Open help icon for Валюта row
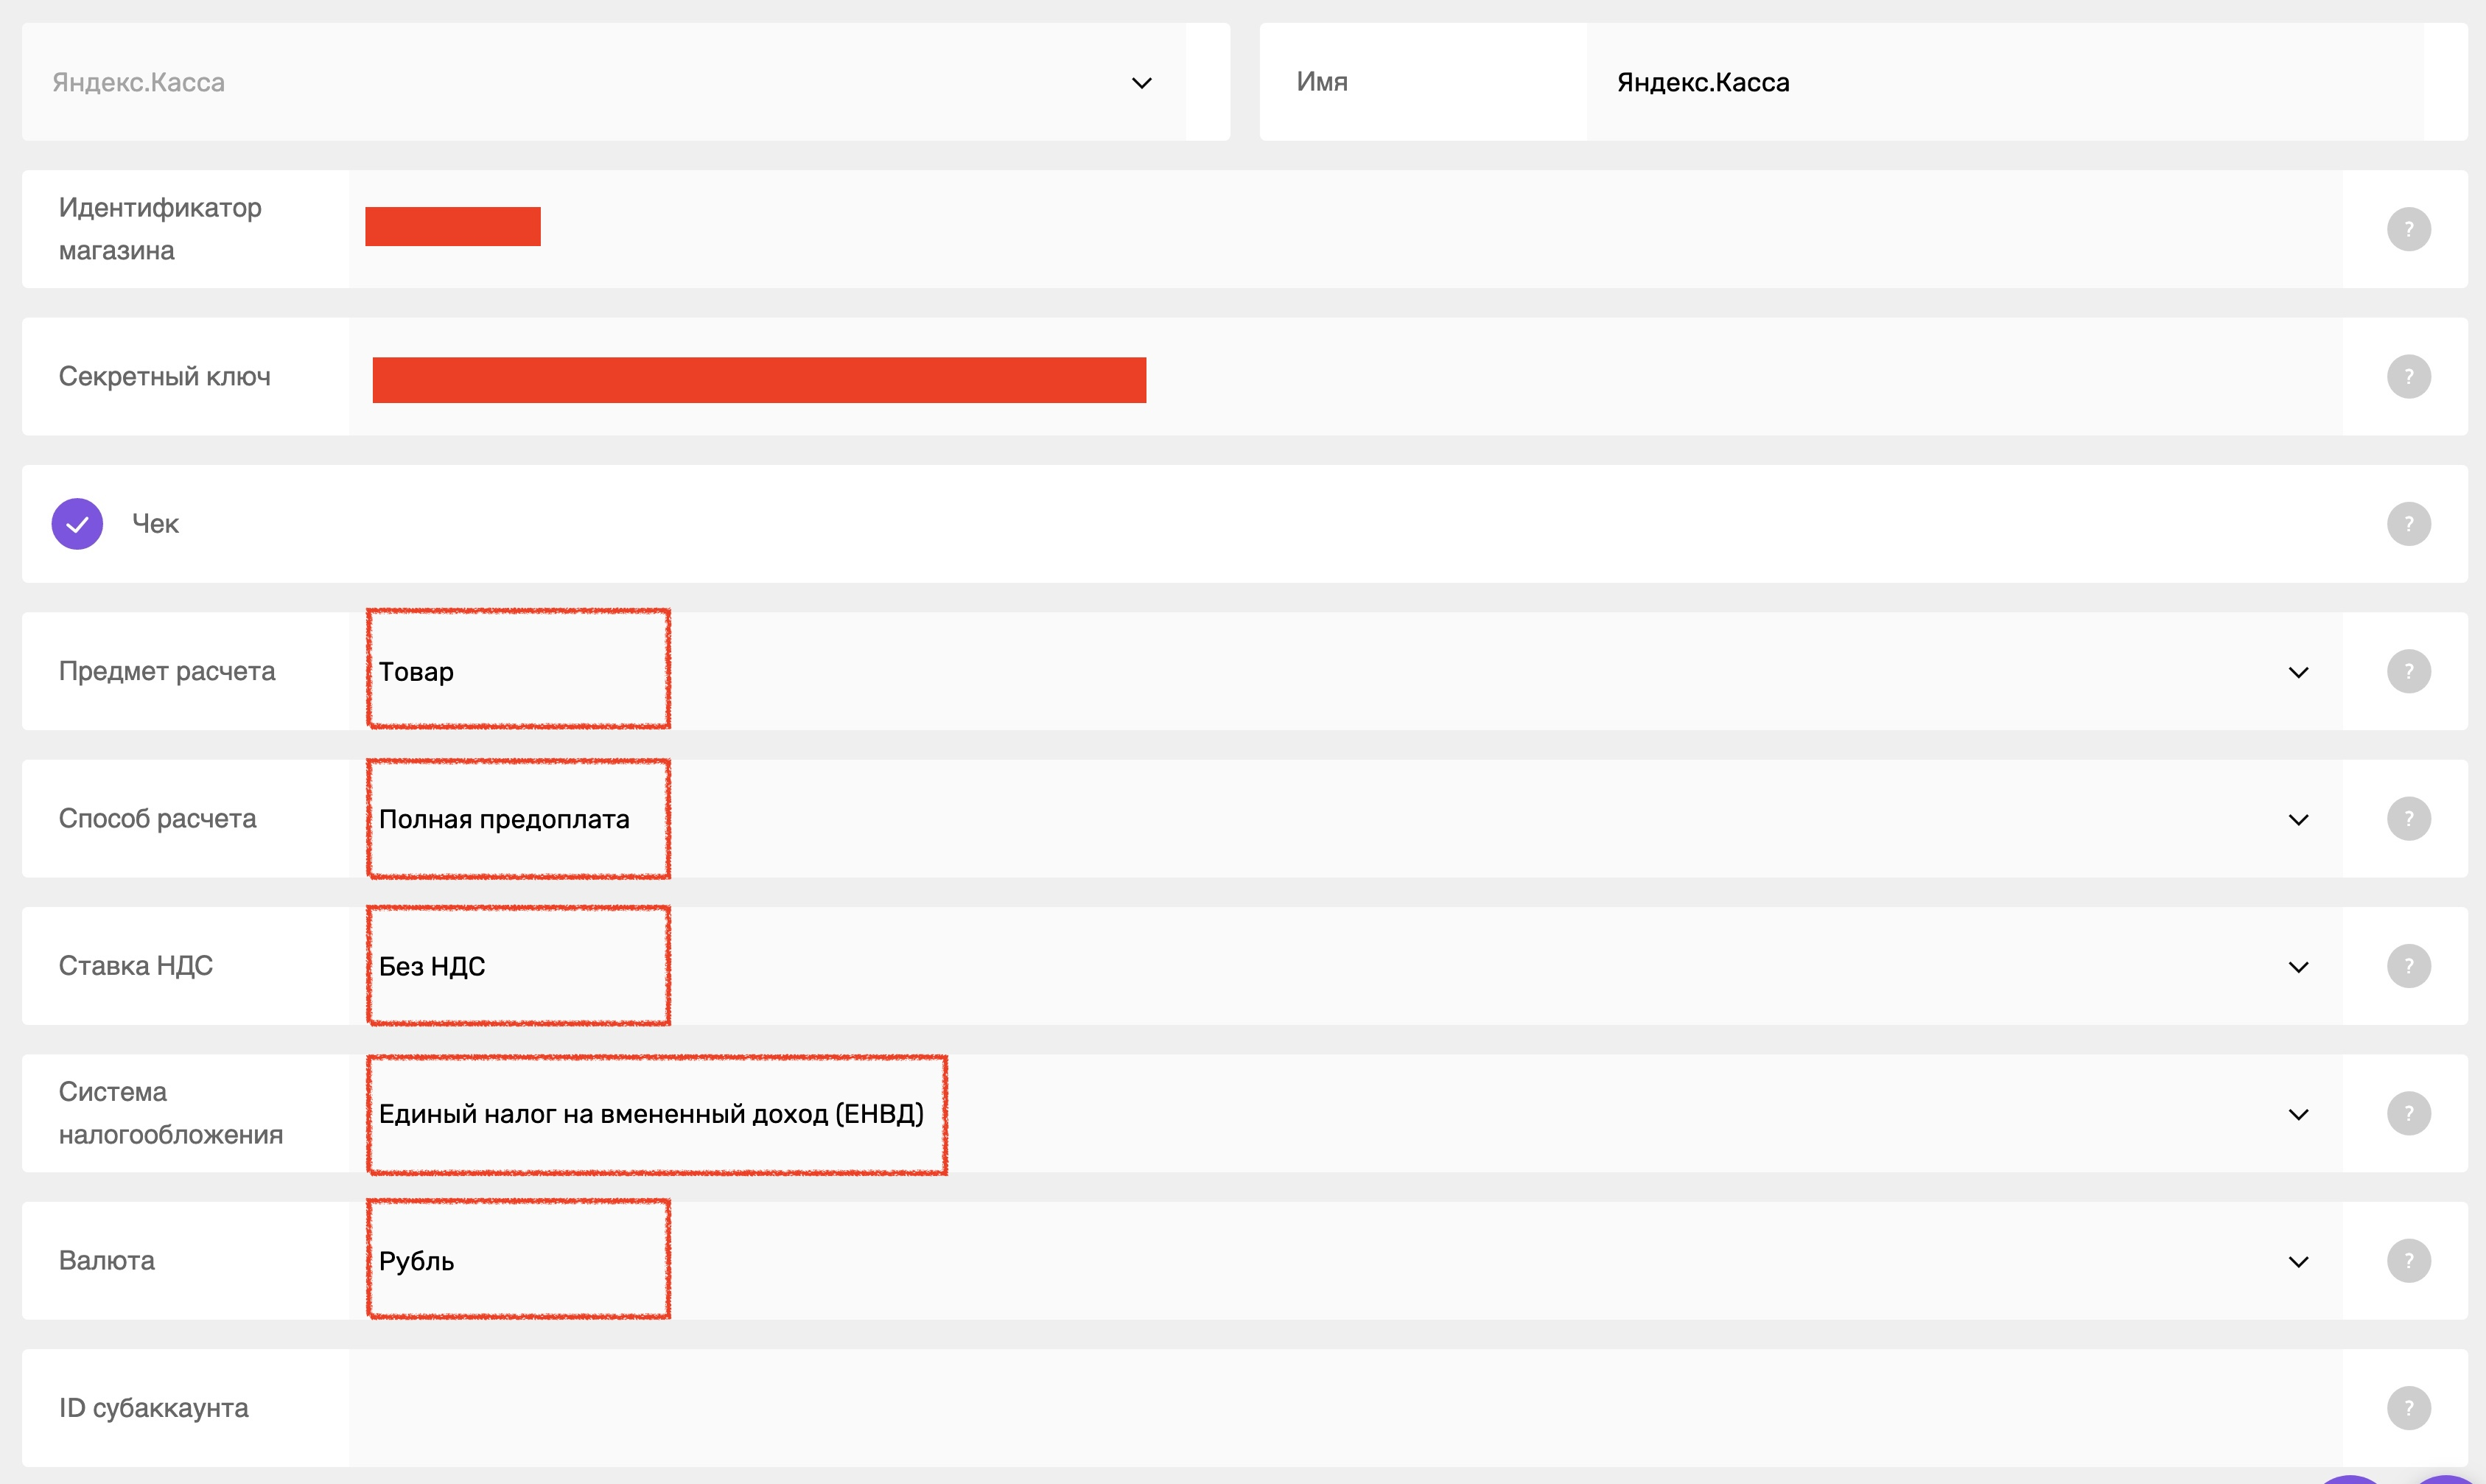The width and height of the screenshot is (2486, 1484). 2408,1261
